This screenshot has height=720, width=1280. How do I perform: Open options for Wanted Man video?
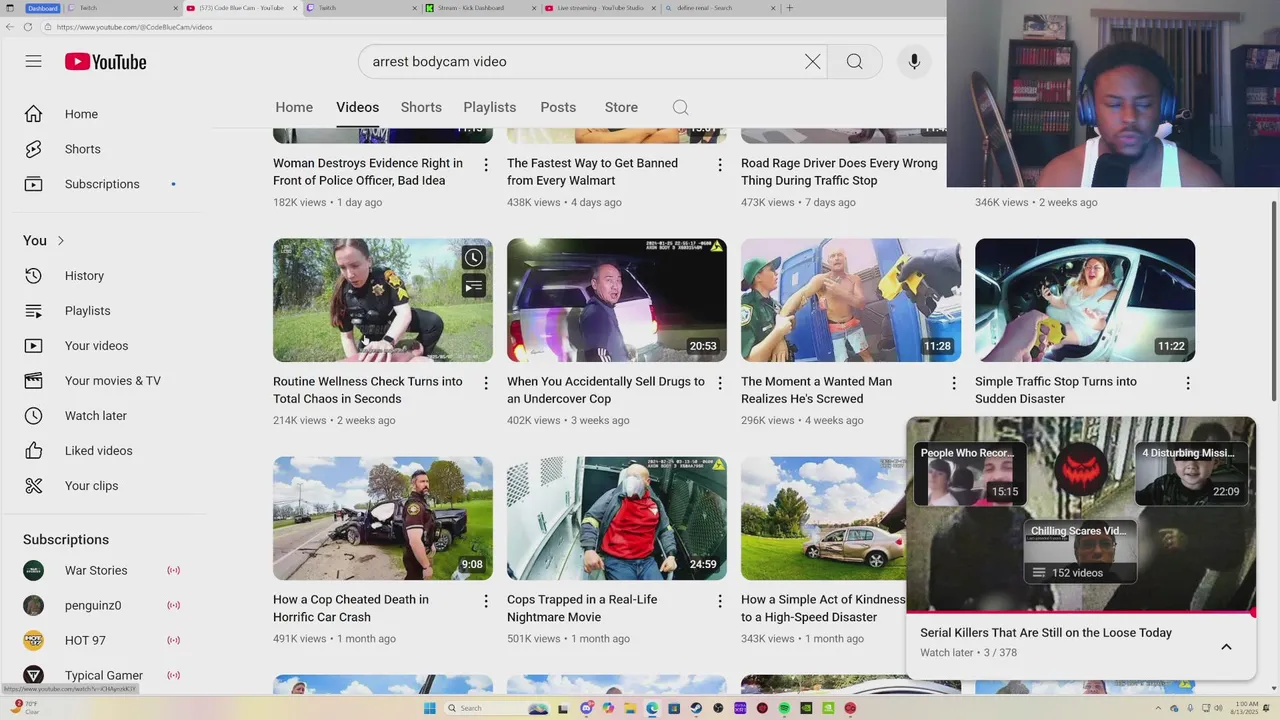[x=954, y=383]
